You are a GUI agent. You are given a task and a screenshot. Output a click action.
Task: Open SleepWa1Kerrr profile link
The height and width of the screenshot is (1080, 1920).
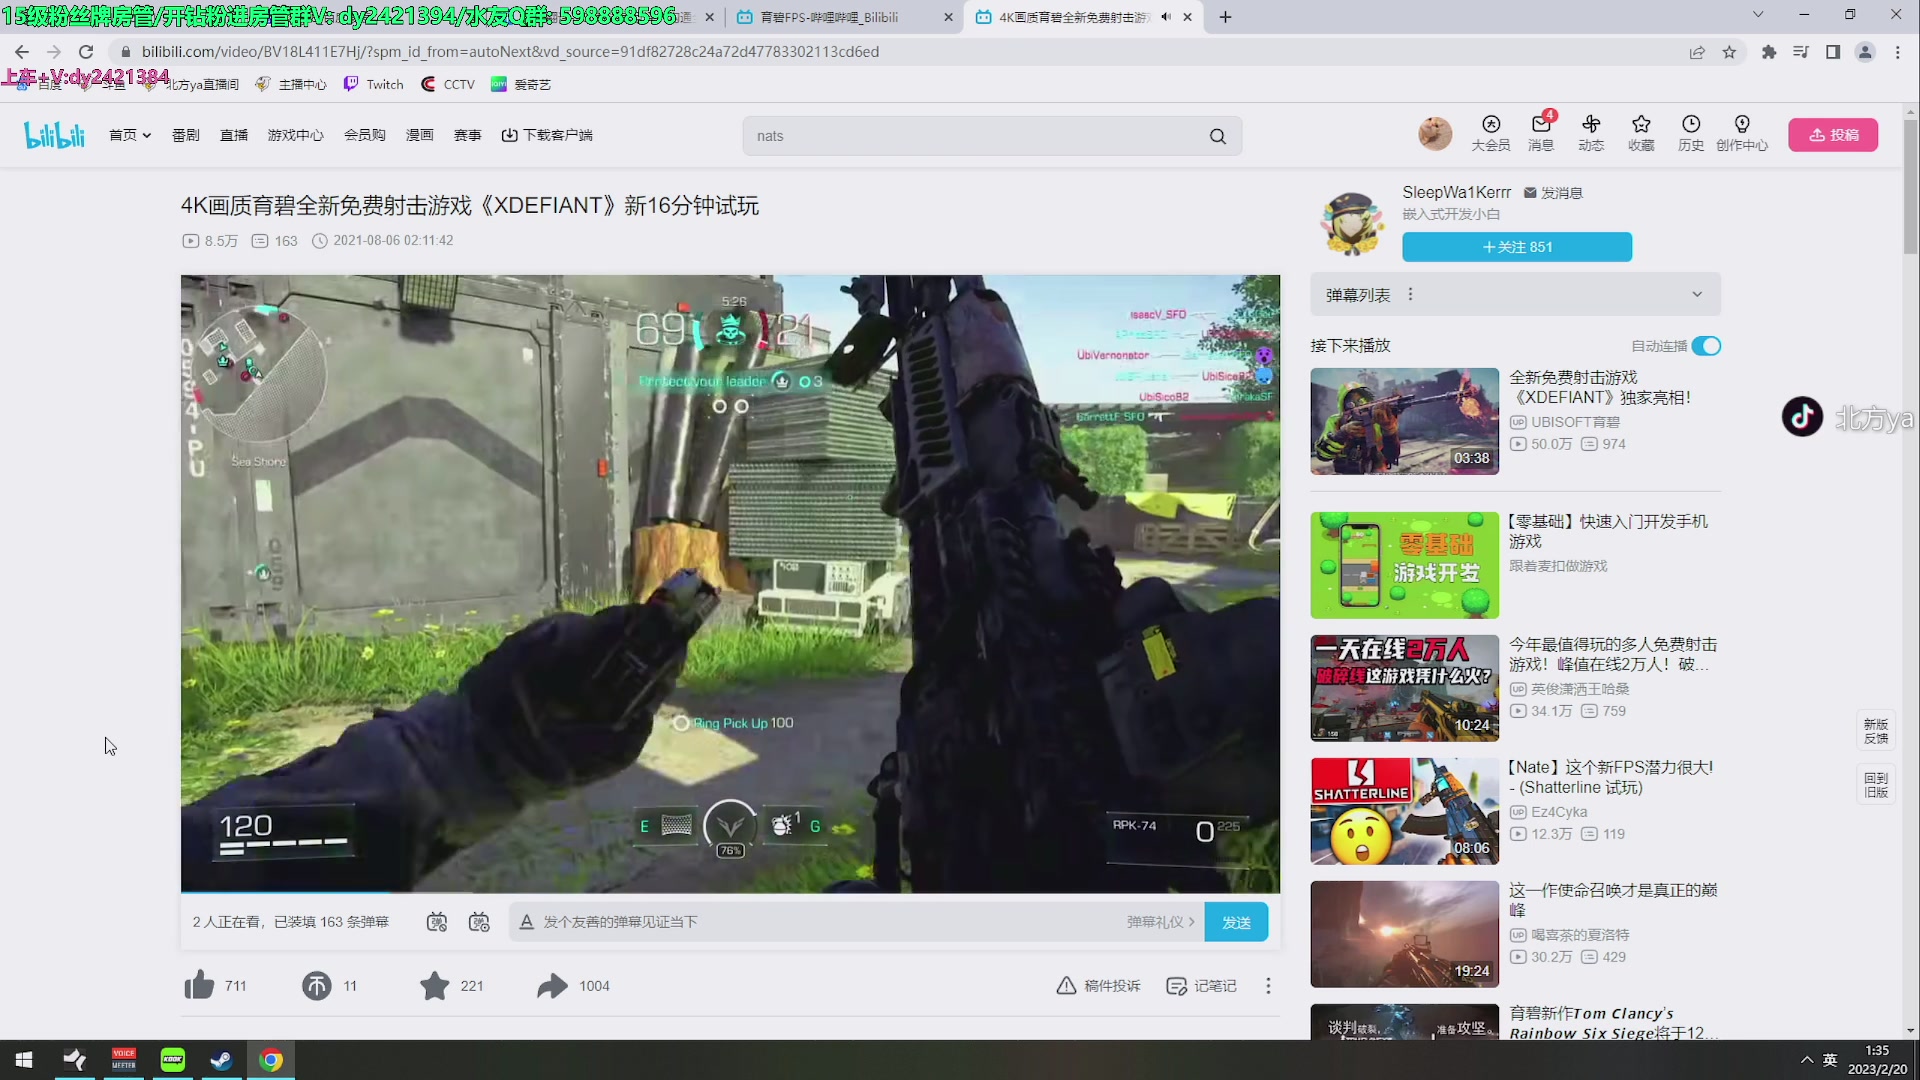pos(1456,192)
